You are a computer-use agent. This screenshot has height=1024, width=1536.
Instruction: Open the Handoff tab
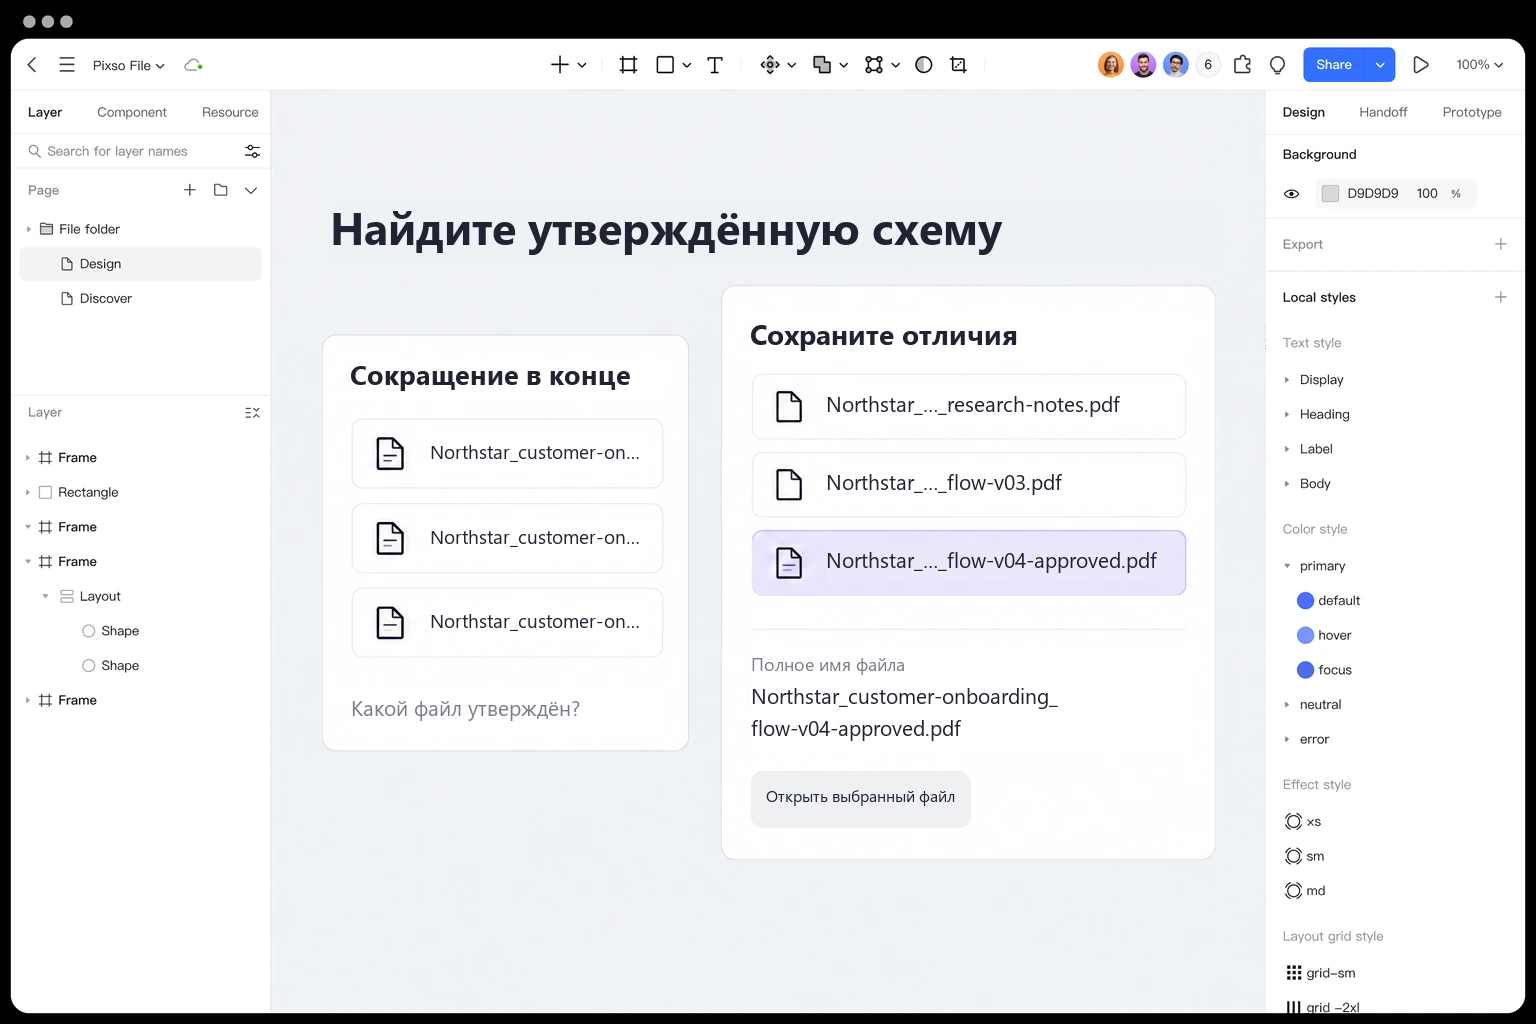1383,112
